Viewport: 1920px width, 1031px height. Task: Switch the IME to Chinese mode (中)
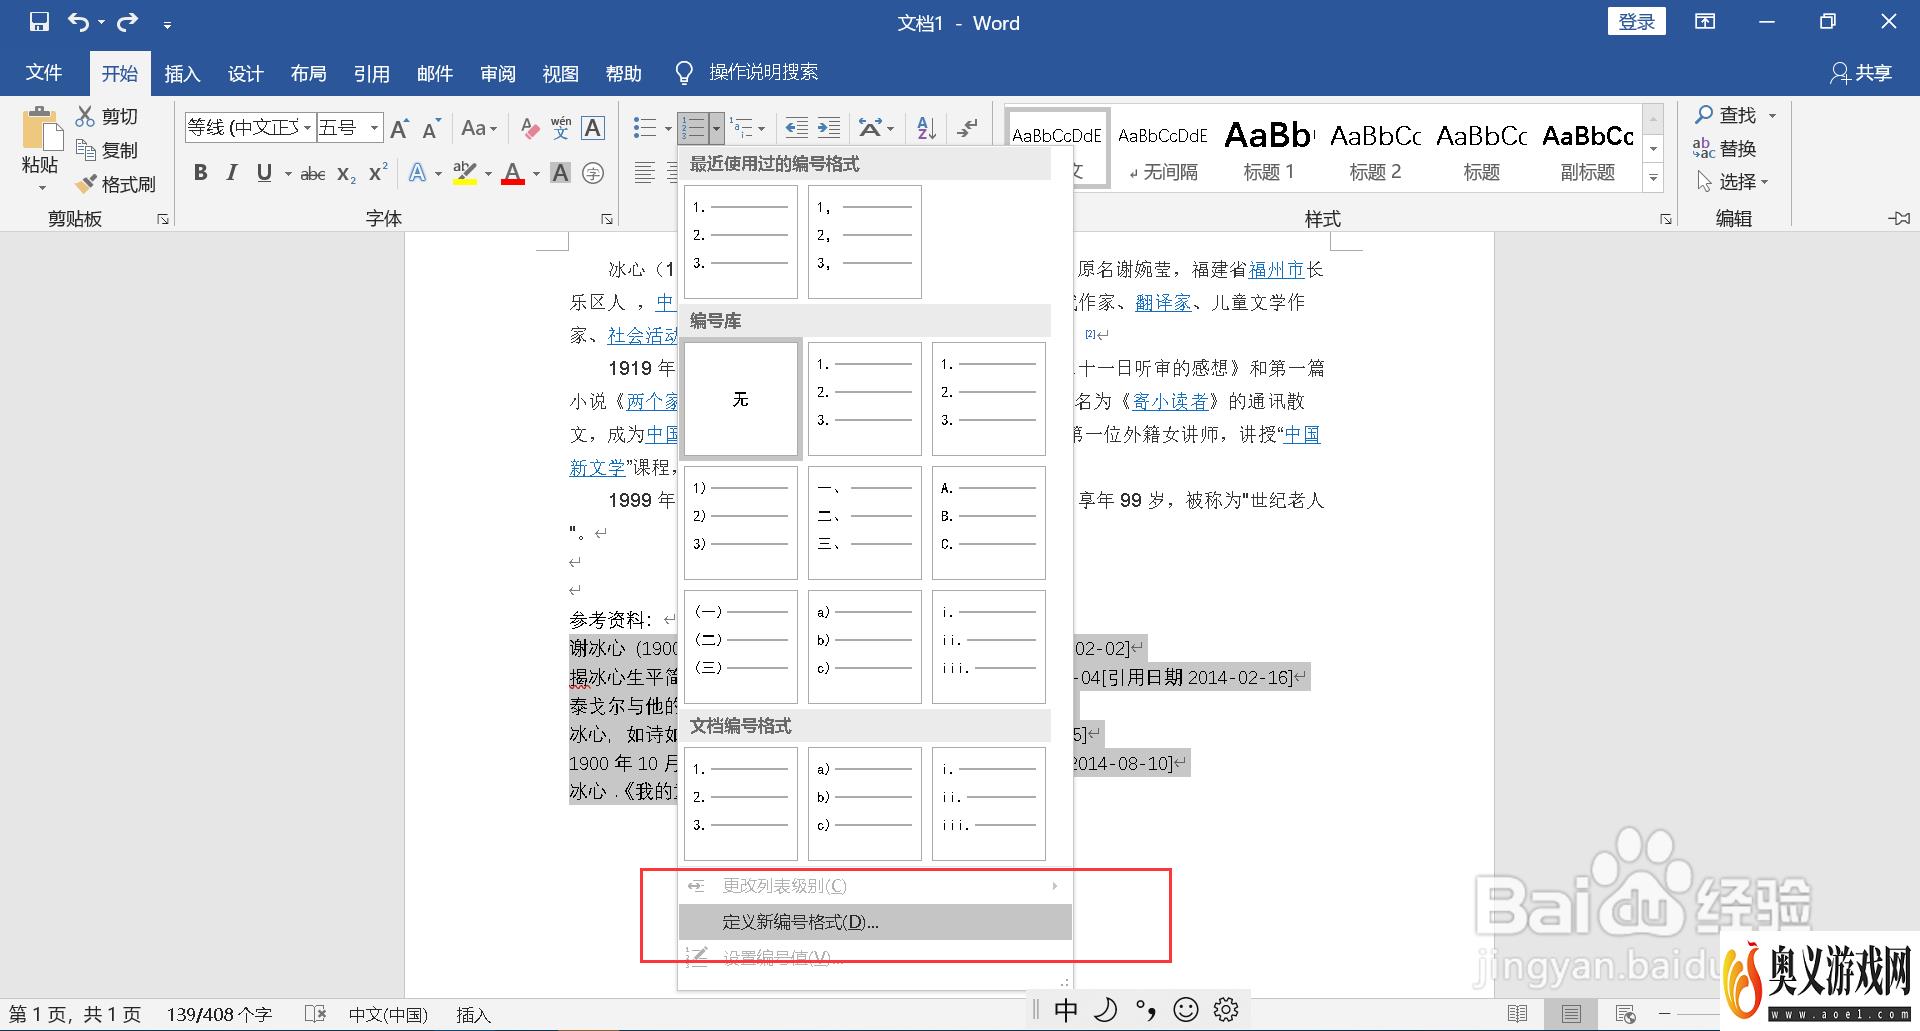1066,1010
